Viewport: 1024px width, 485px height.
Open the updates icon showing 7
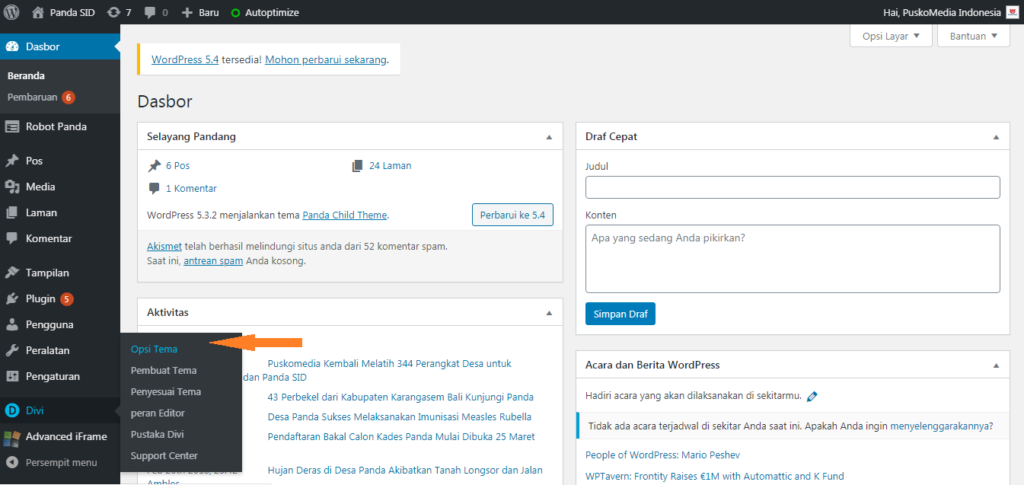[114, 12]
